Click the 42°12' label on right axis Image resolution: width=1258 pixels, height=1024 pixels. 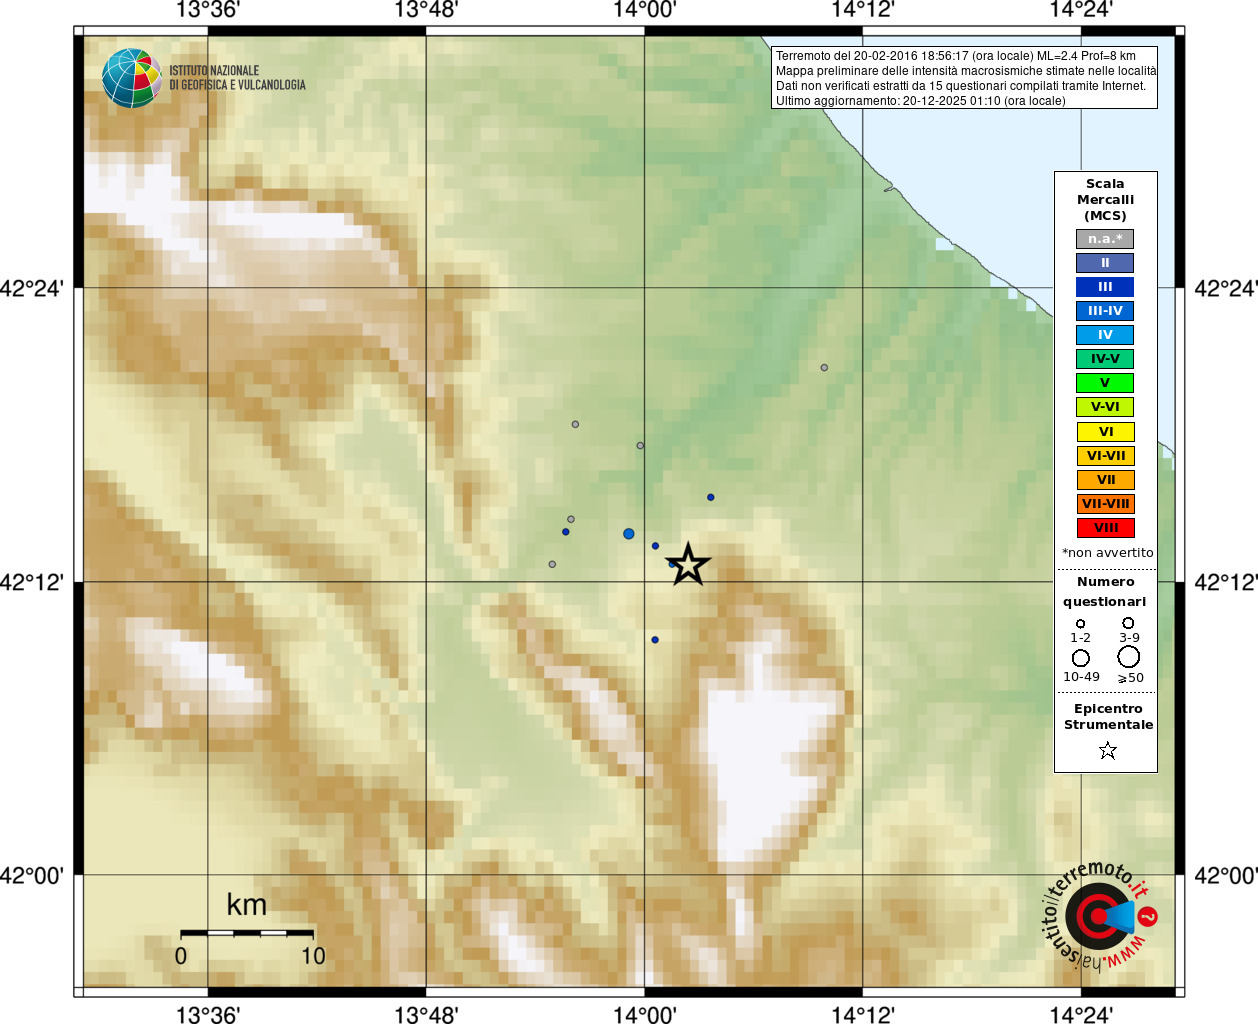click(x=1226, y=582)
